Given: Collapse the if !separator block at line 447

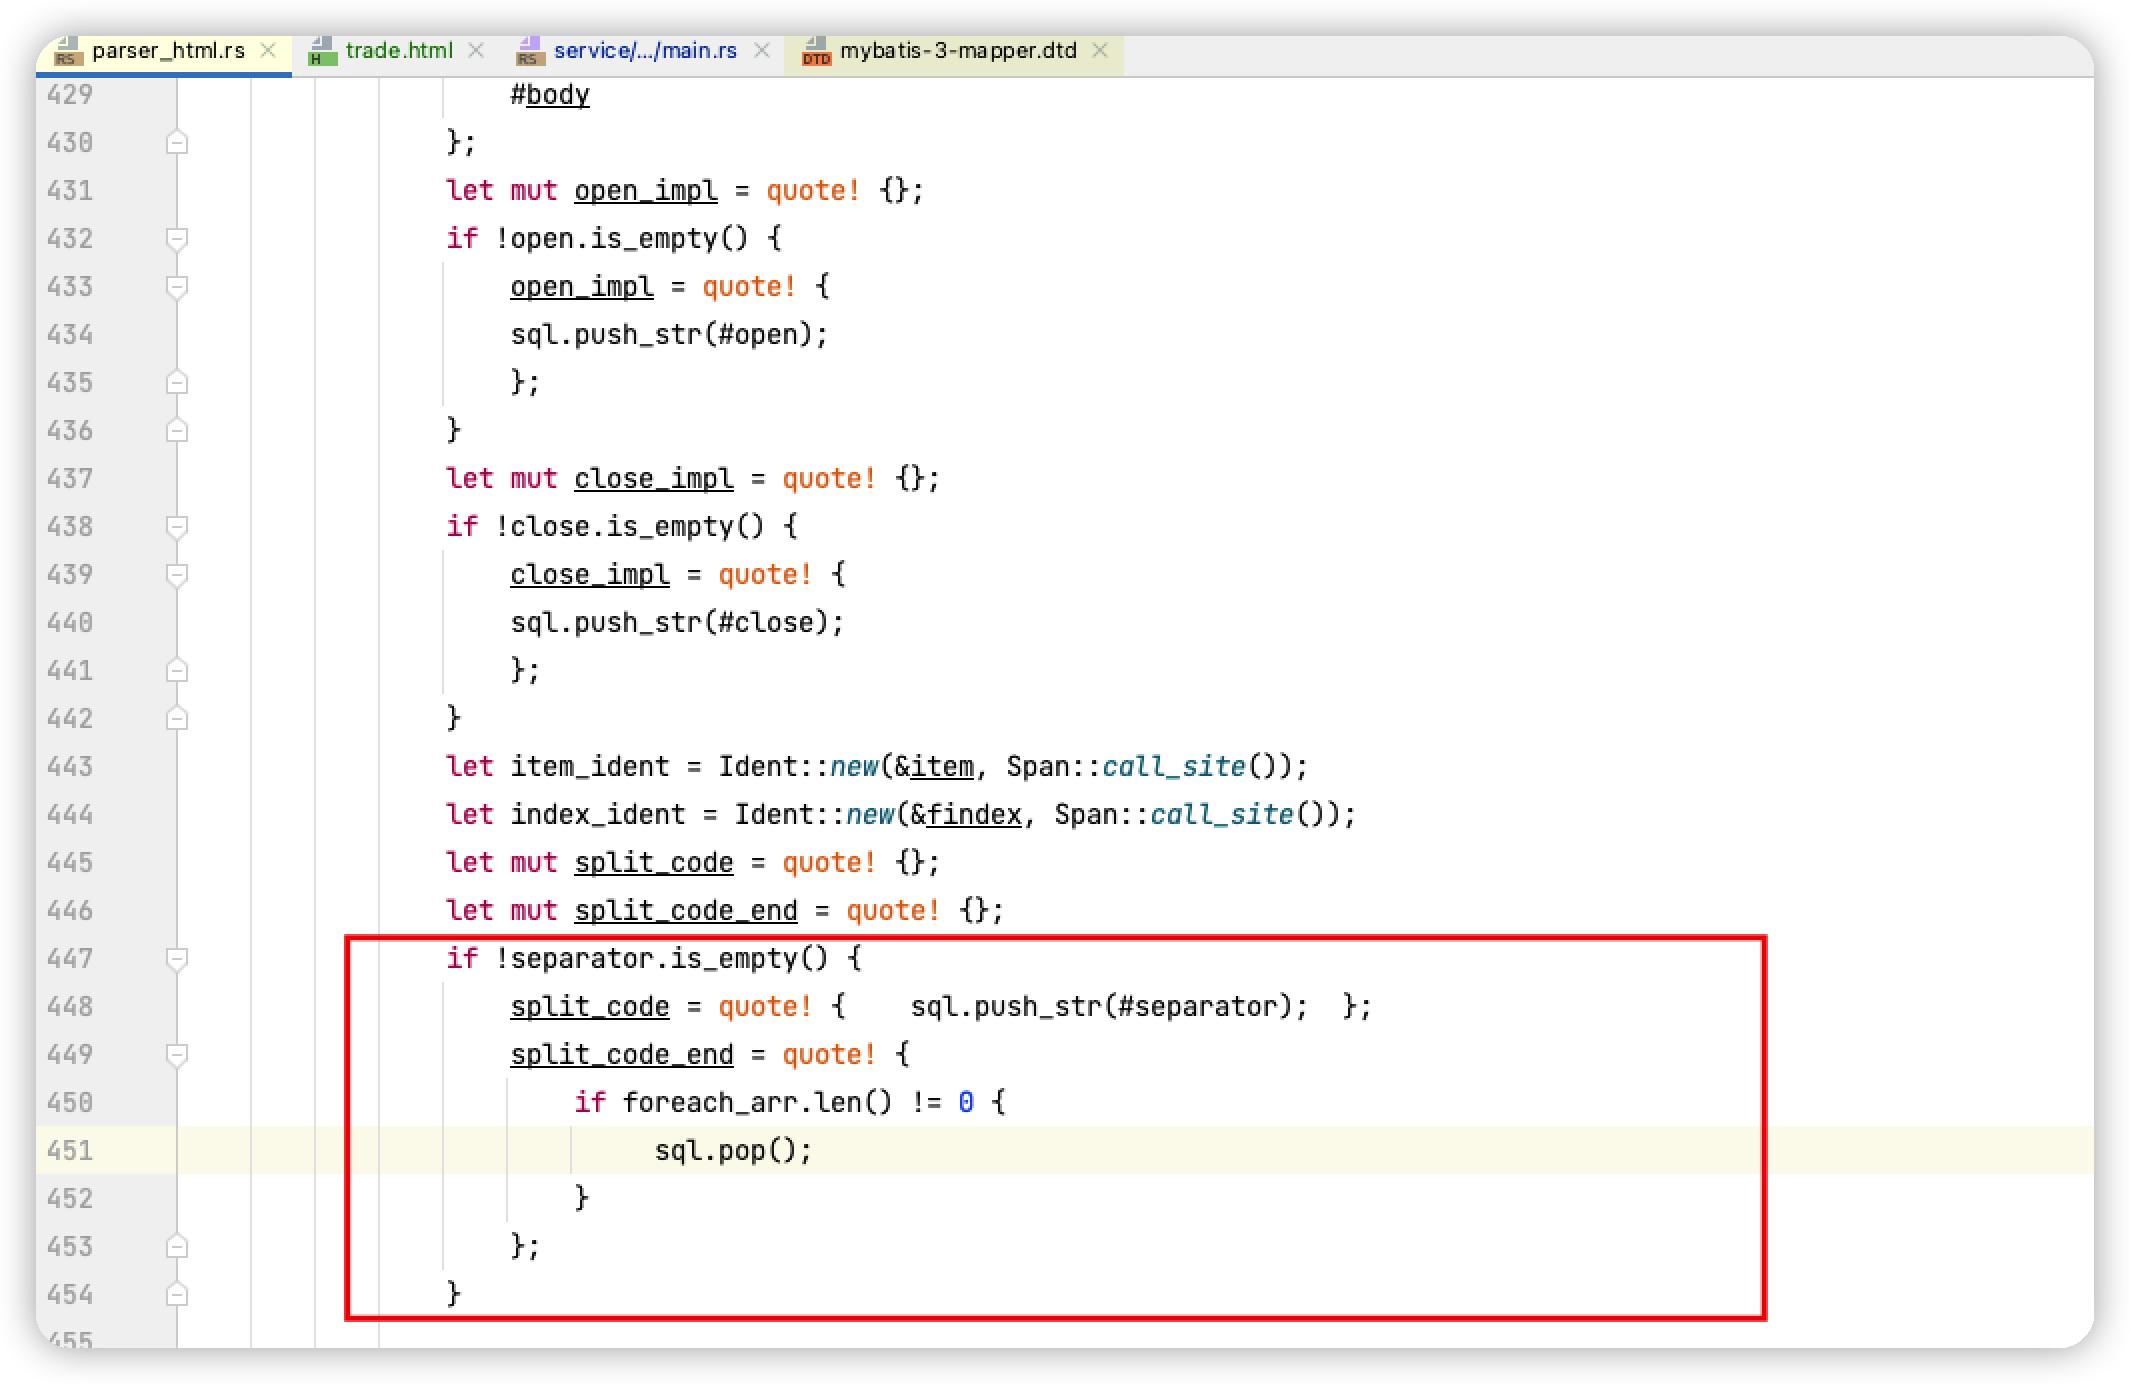Looking at the screenshot, I should coord(176,957).
